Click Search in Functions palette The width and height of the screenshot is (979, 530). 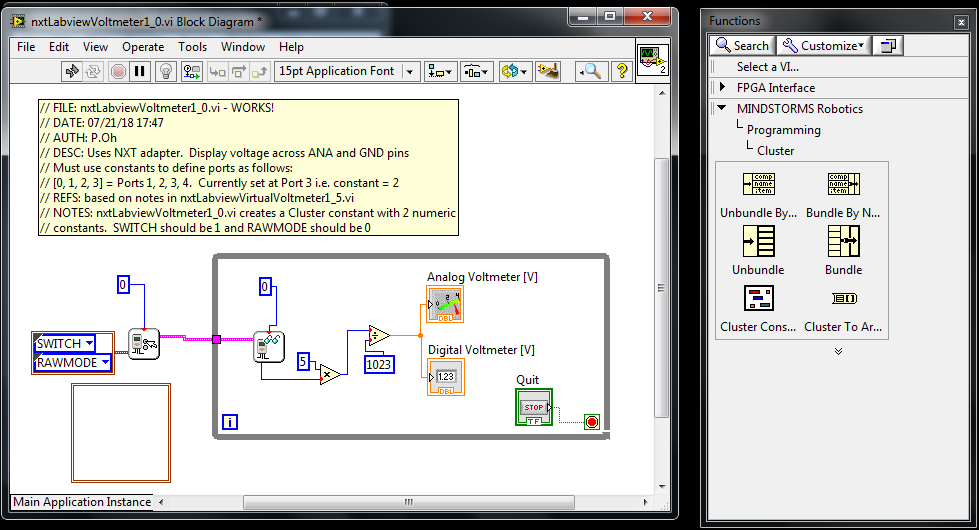point(742,46)
